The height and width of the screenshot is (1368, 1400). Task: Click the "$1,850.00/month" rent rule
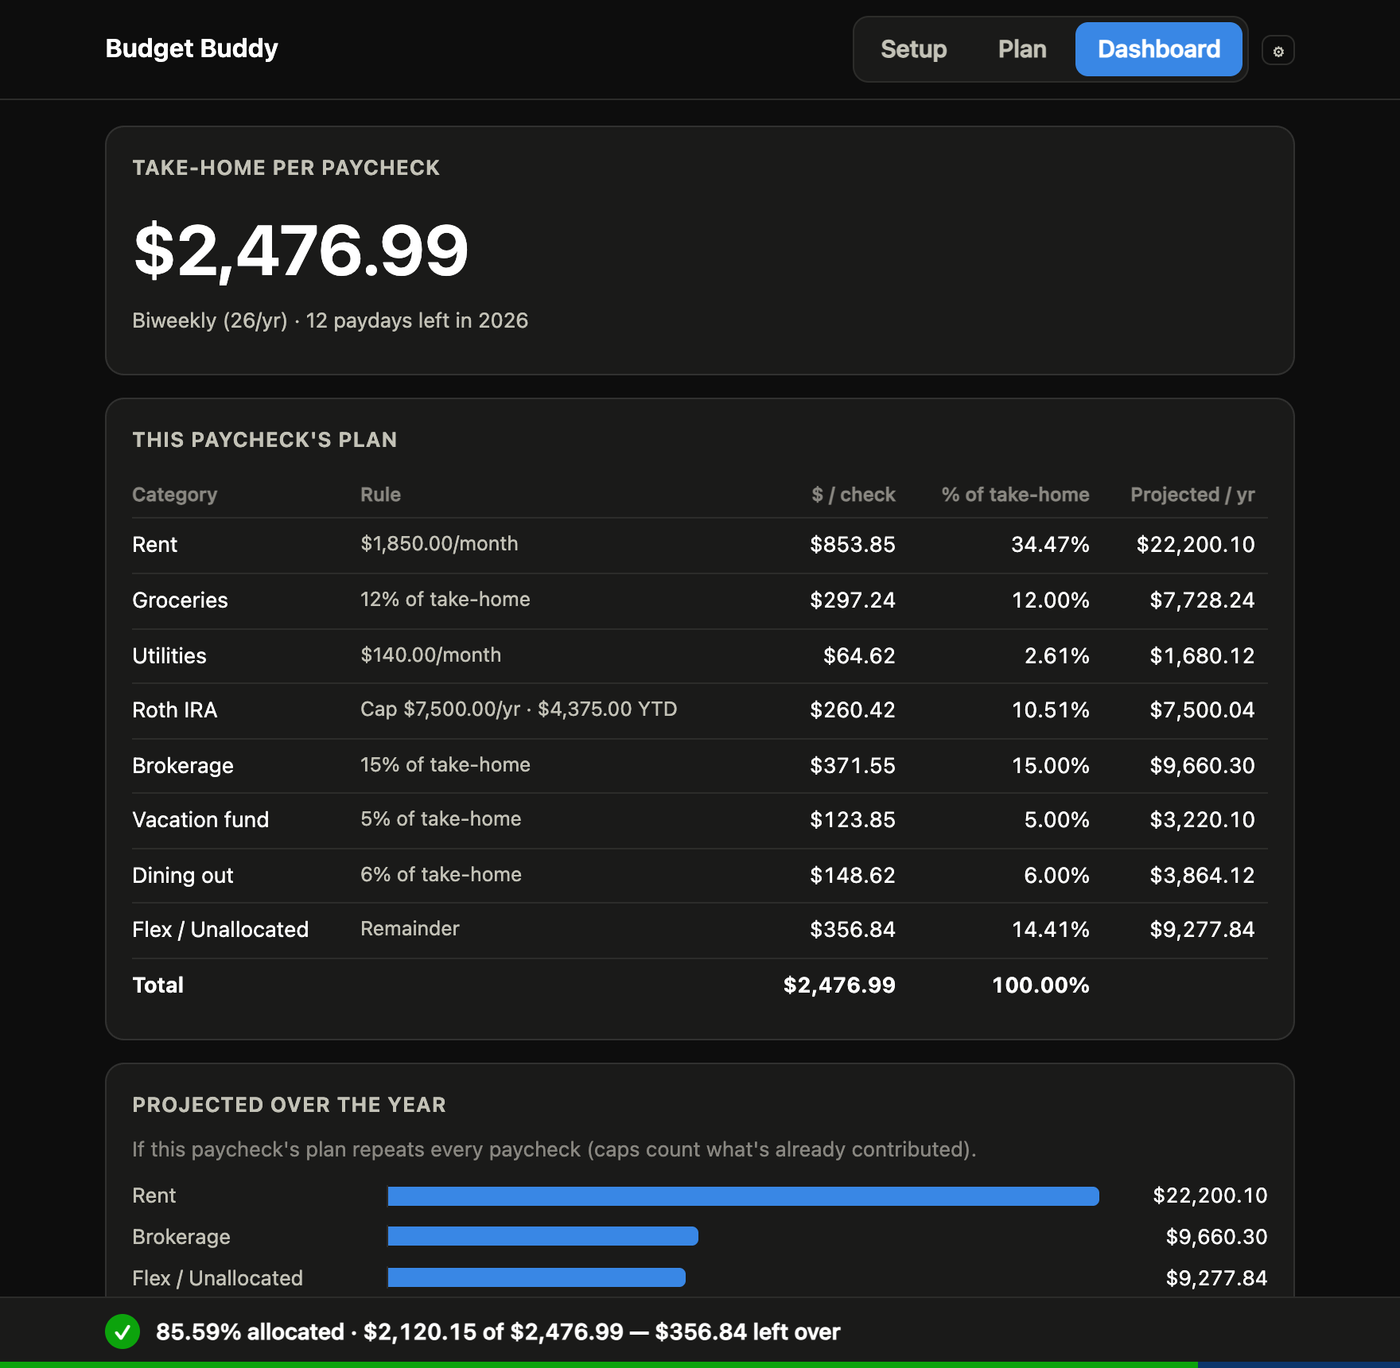(x=440, y=544)
